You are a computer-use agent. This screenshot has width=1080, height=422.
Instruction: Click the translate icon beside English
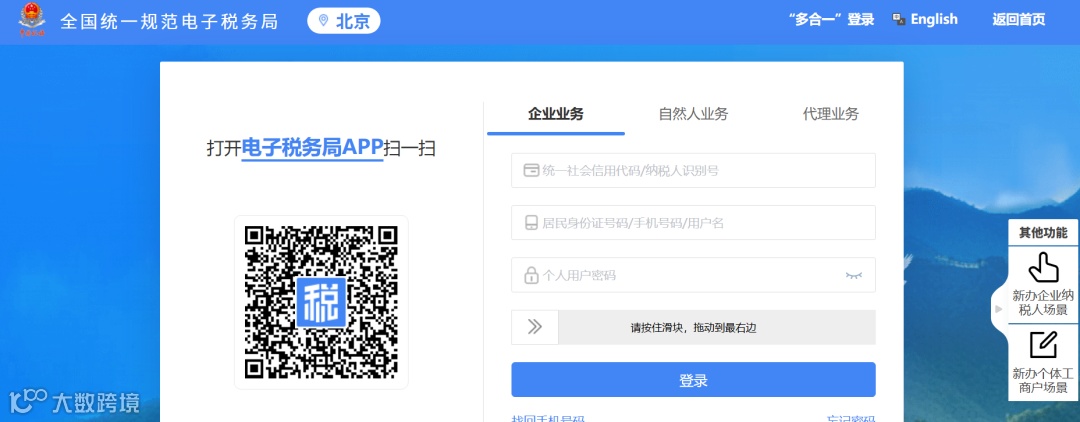click(x=899, y=19)
